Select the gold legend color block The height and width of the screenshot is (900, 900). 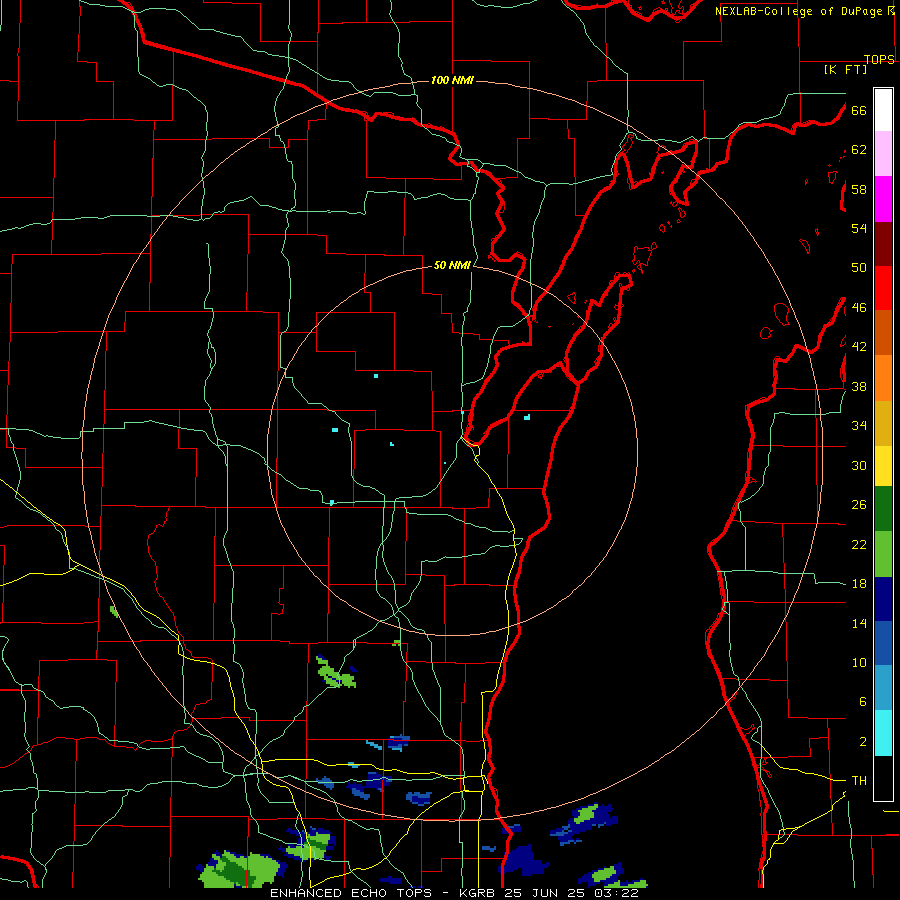coord(883,423)
